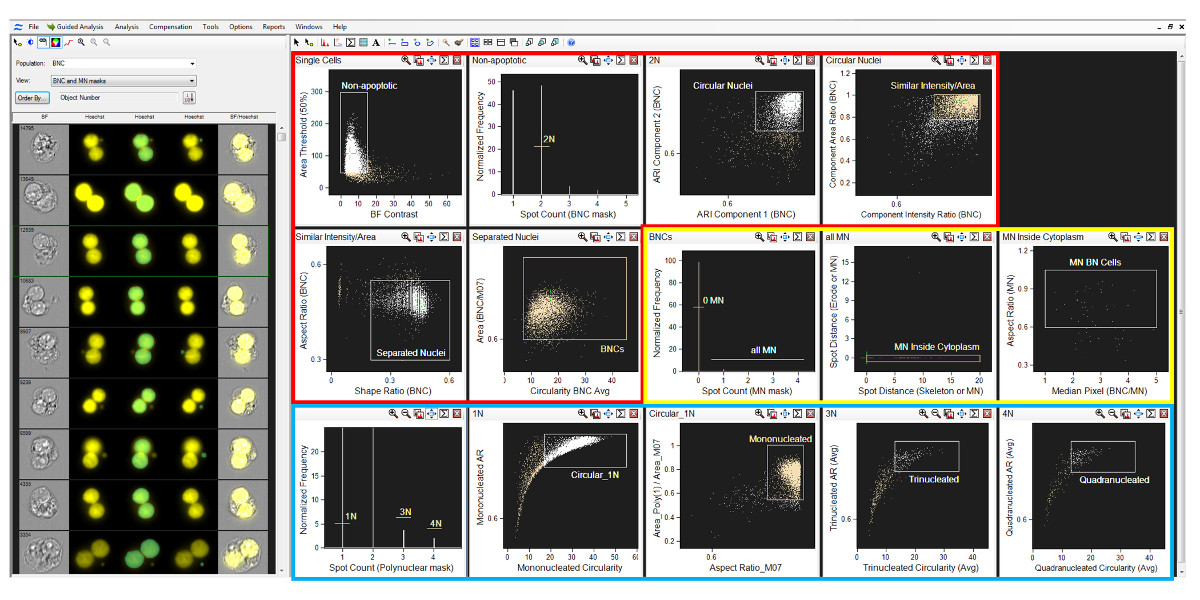Click zoom icon on Single Cells plot
The width and height of the screenshot is (1200, 600).
[x=407, y=60]
